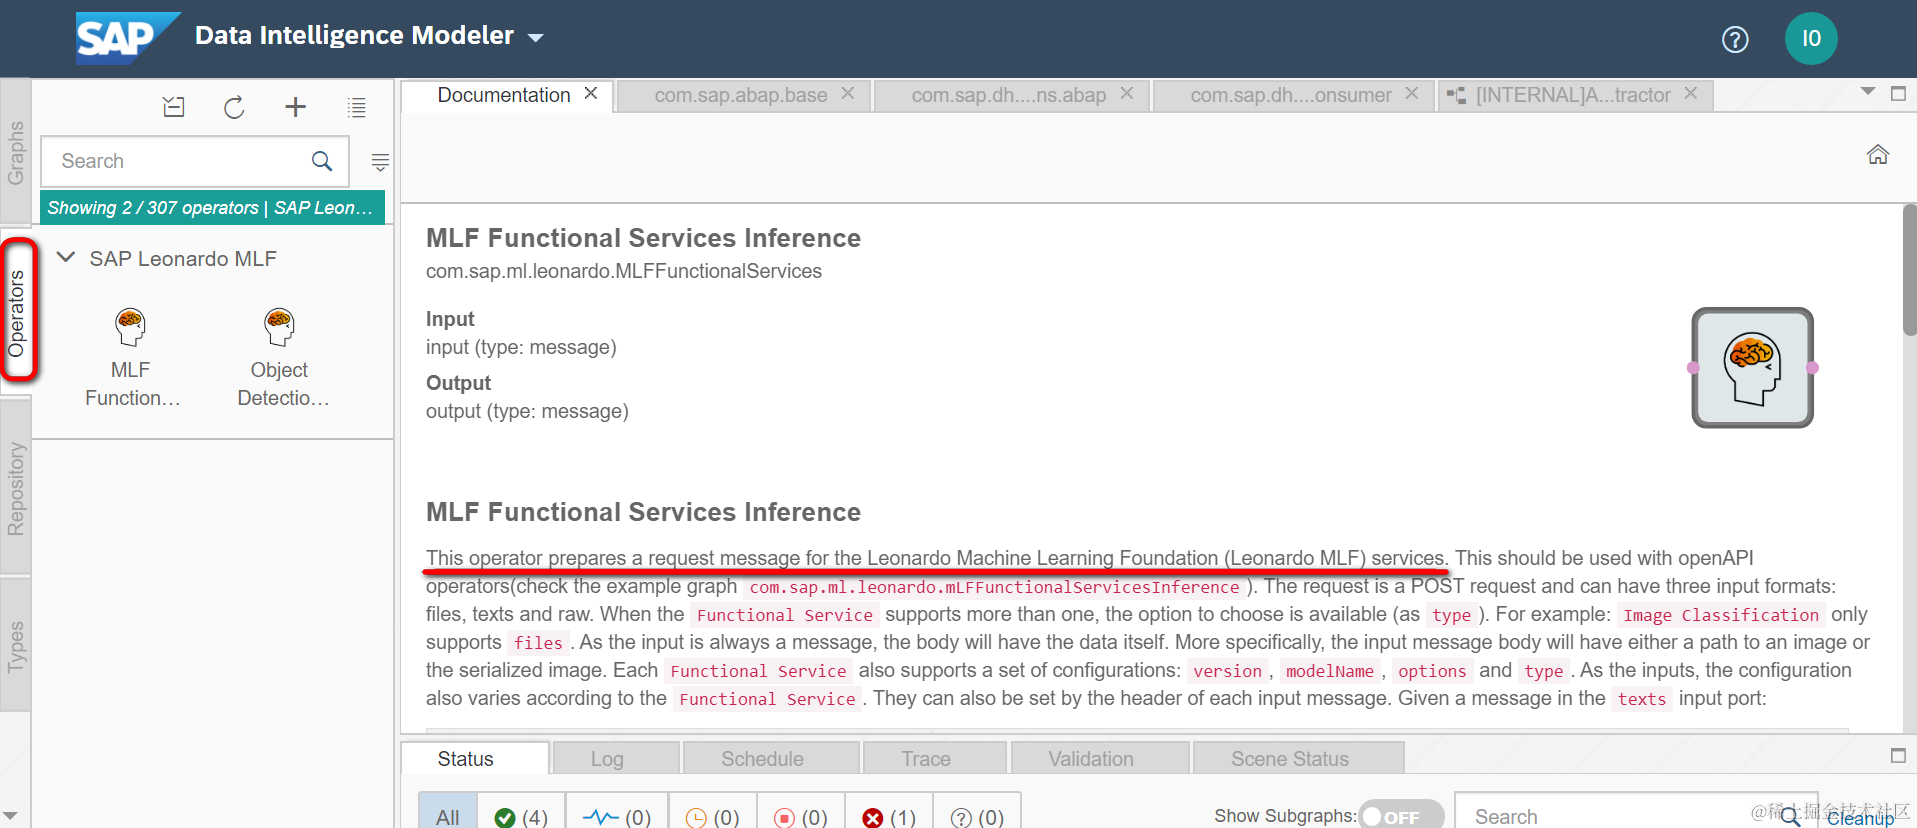1917x828 pixels.
Task: Click the documentation vertical scrollbar
Action: (1909, 270)
